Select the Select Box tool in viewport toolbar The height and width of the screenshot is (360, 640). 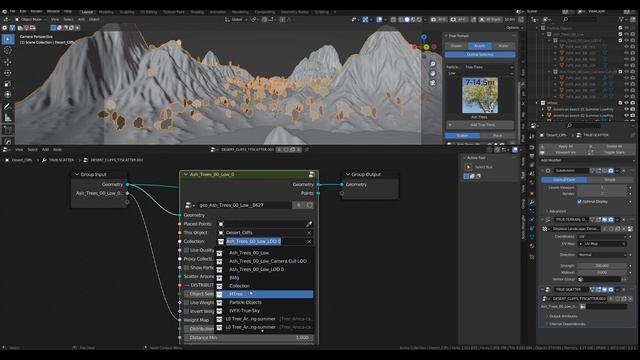tap(8, 39)
